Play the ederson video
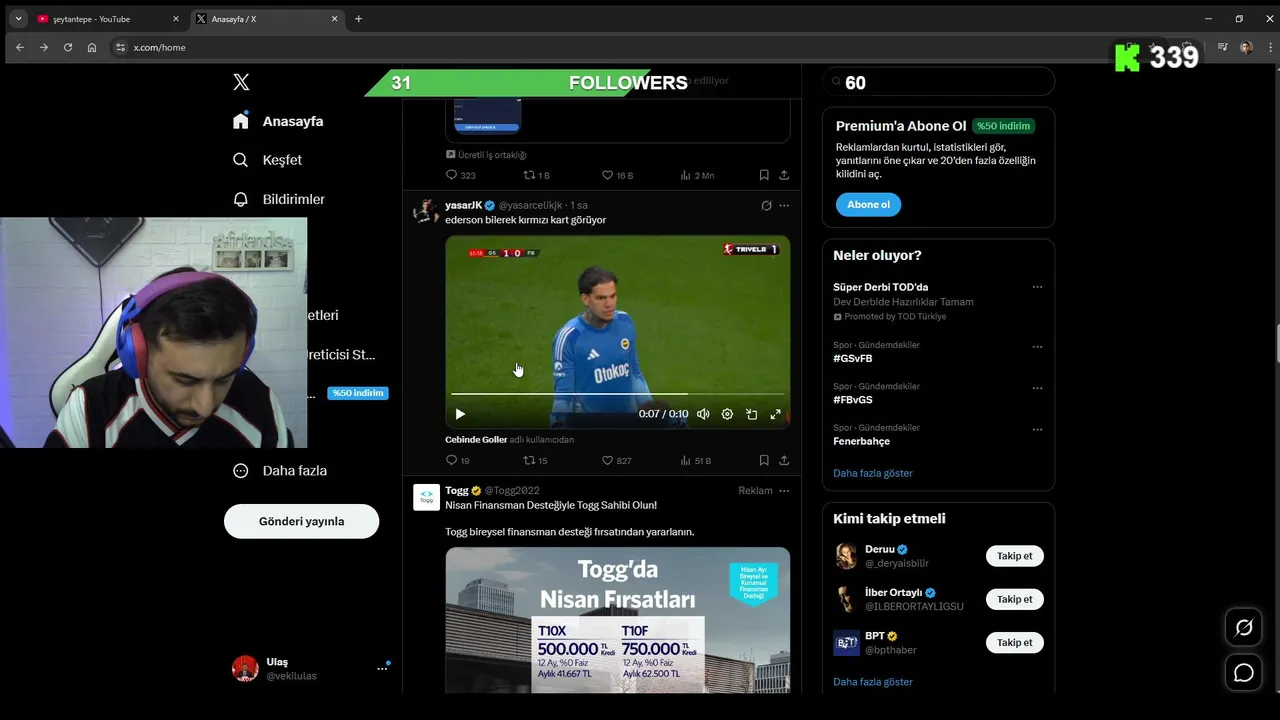The image size is (1280, 720). tap(460, 414)
